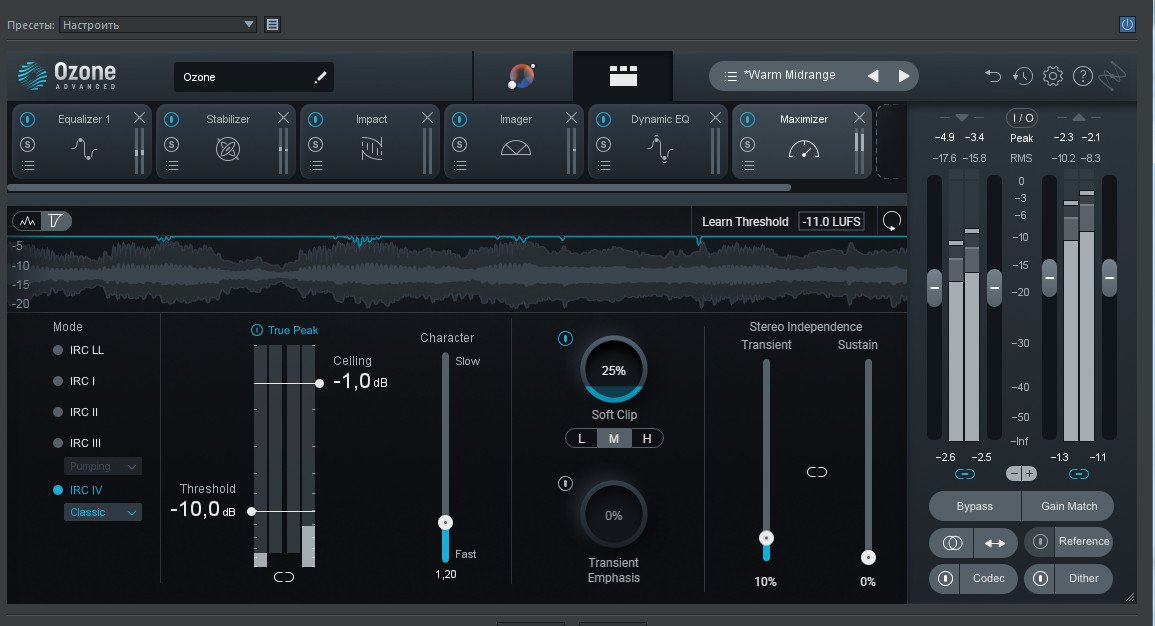This screenshot has width=1155, height=626.
Task: Open the Master Assistant orb icon
Action: (522, 76)
